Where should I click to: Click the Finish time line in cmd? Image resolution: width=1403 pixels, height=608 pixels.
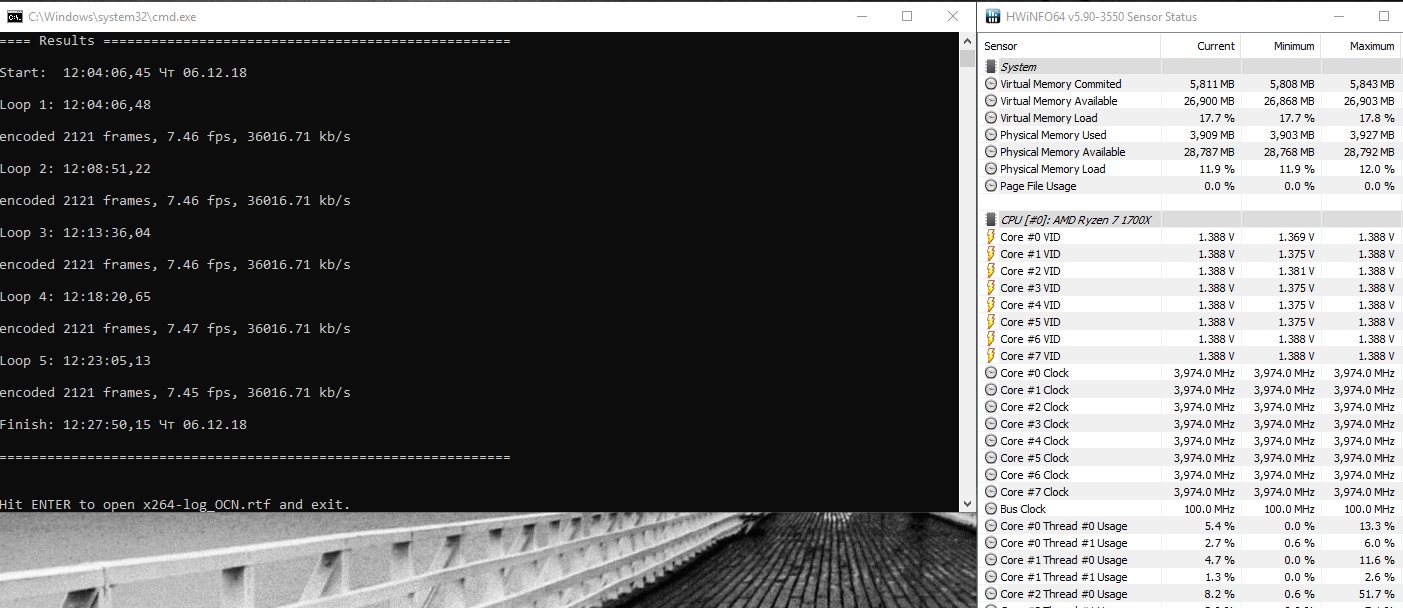point(123,424)
